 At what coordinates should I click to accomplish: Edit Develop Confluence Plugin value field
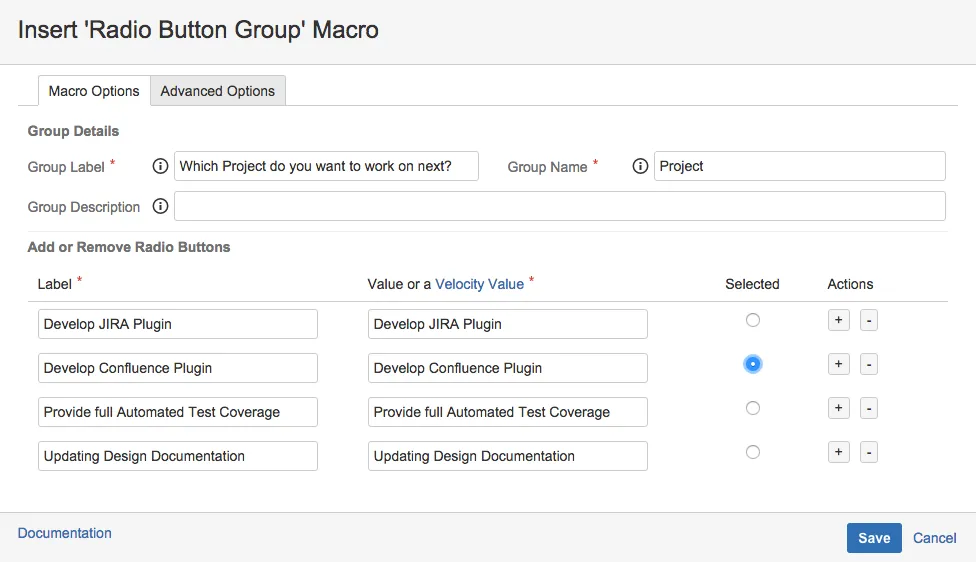[x=507, y=368]
